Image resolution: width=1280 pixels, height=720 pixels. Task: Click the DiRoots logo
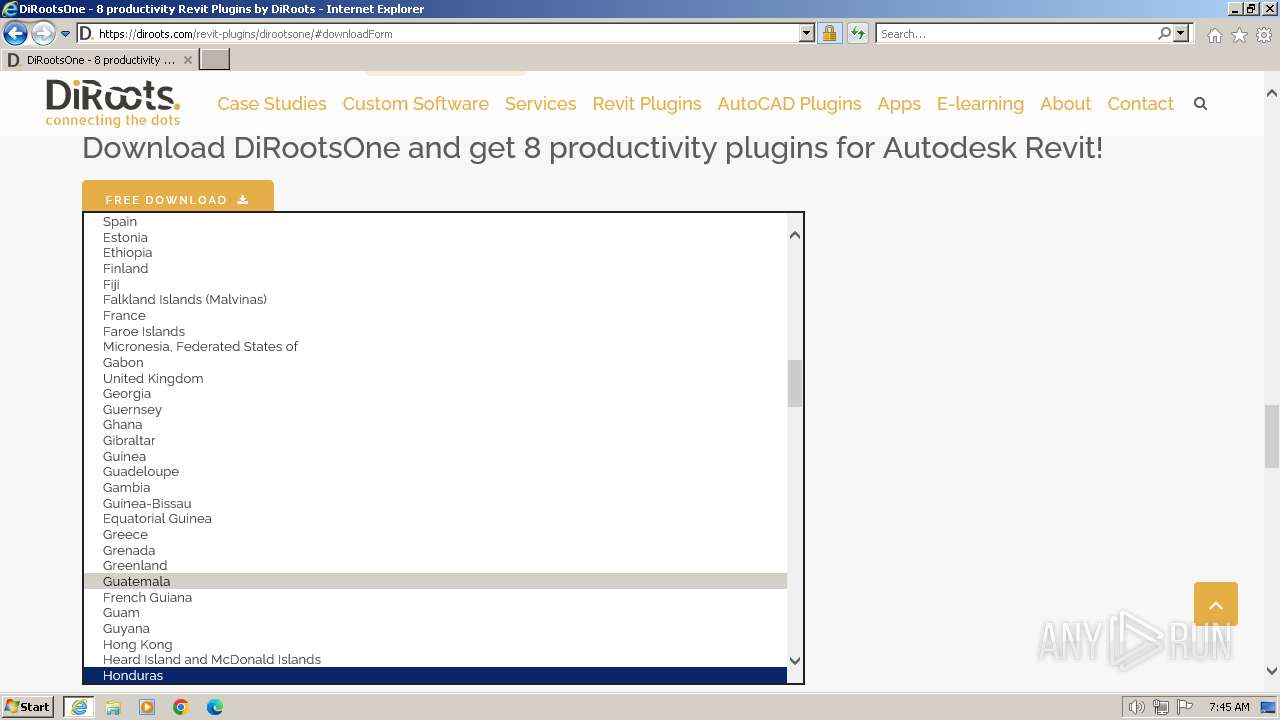113,103
